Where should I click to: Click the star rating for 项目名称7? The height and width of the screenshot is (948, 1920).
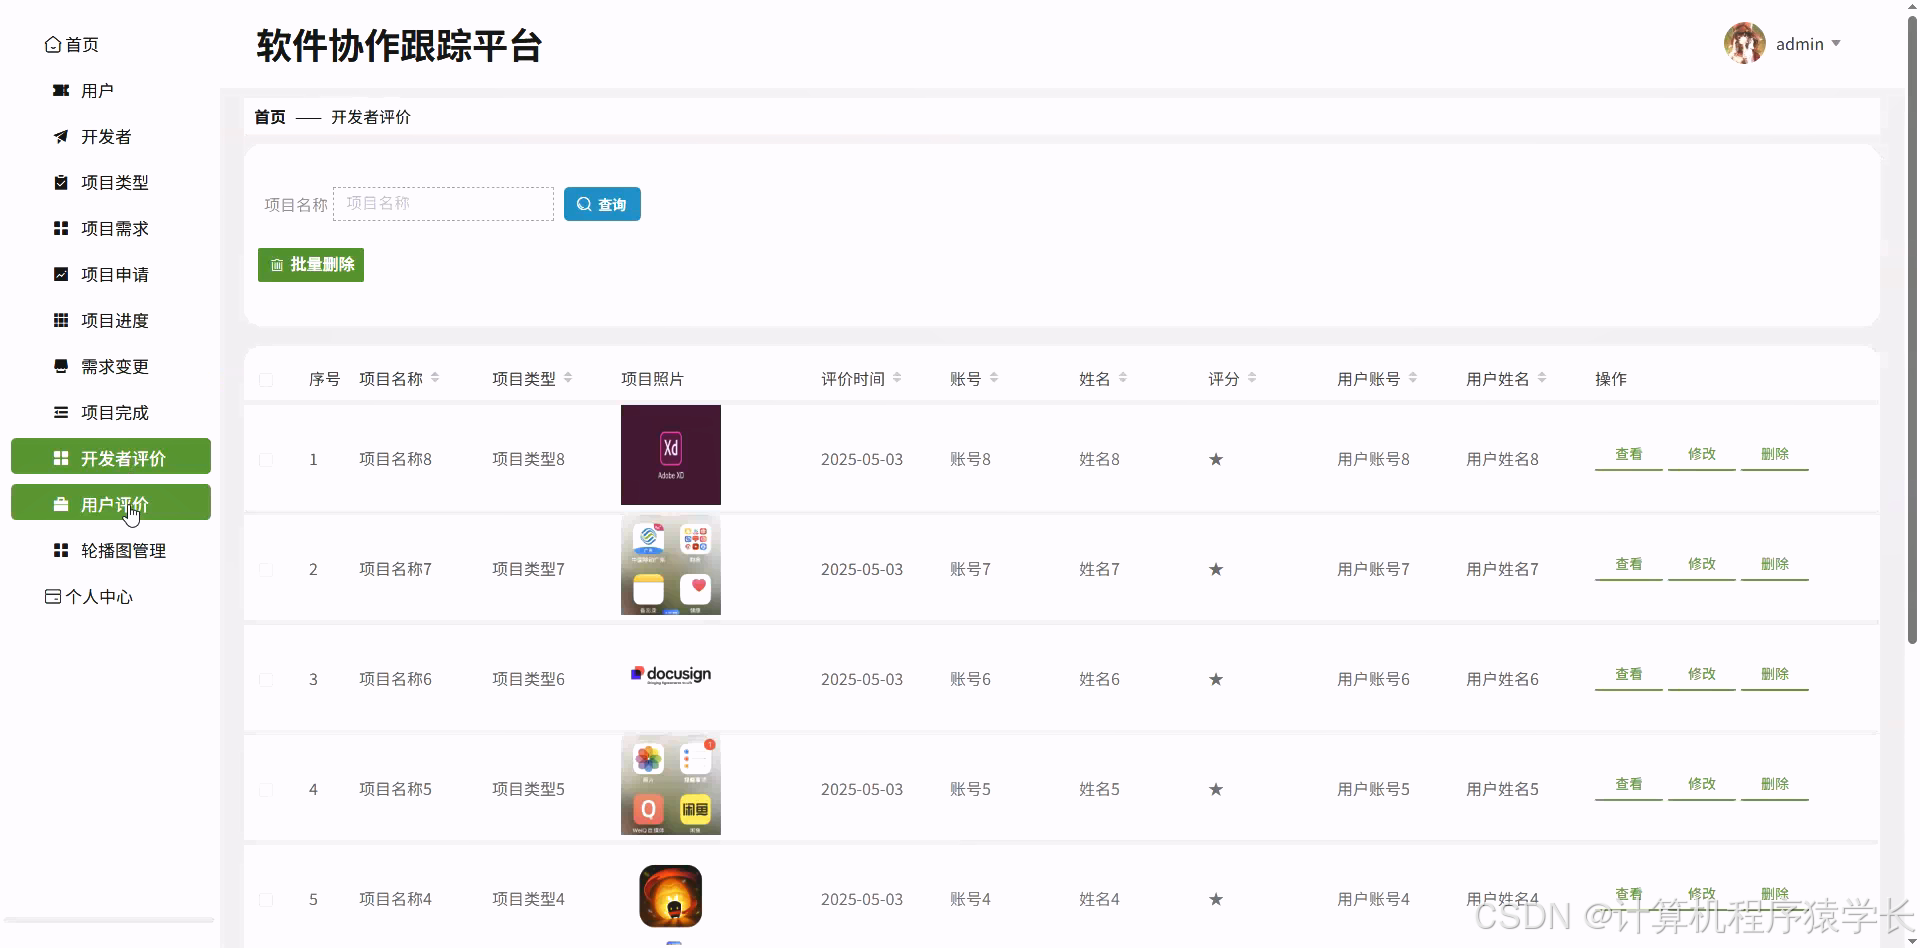(x=1215, y=569)
